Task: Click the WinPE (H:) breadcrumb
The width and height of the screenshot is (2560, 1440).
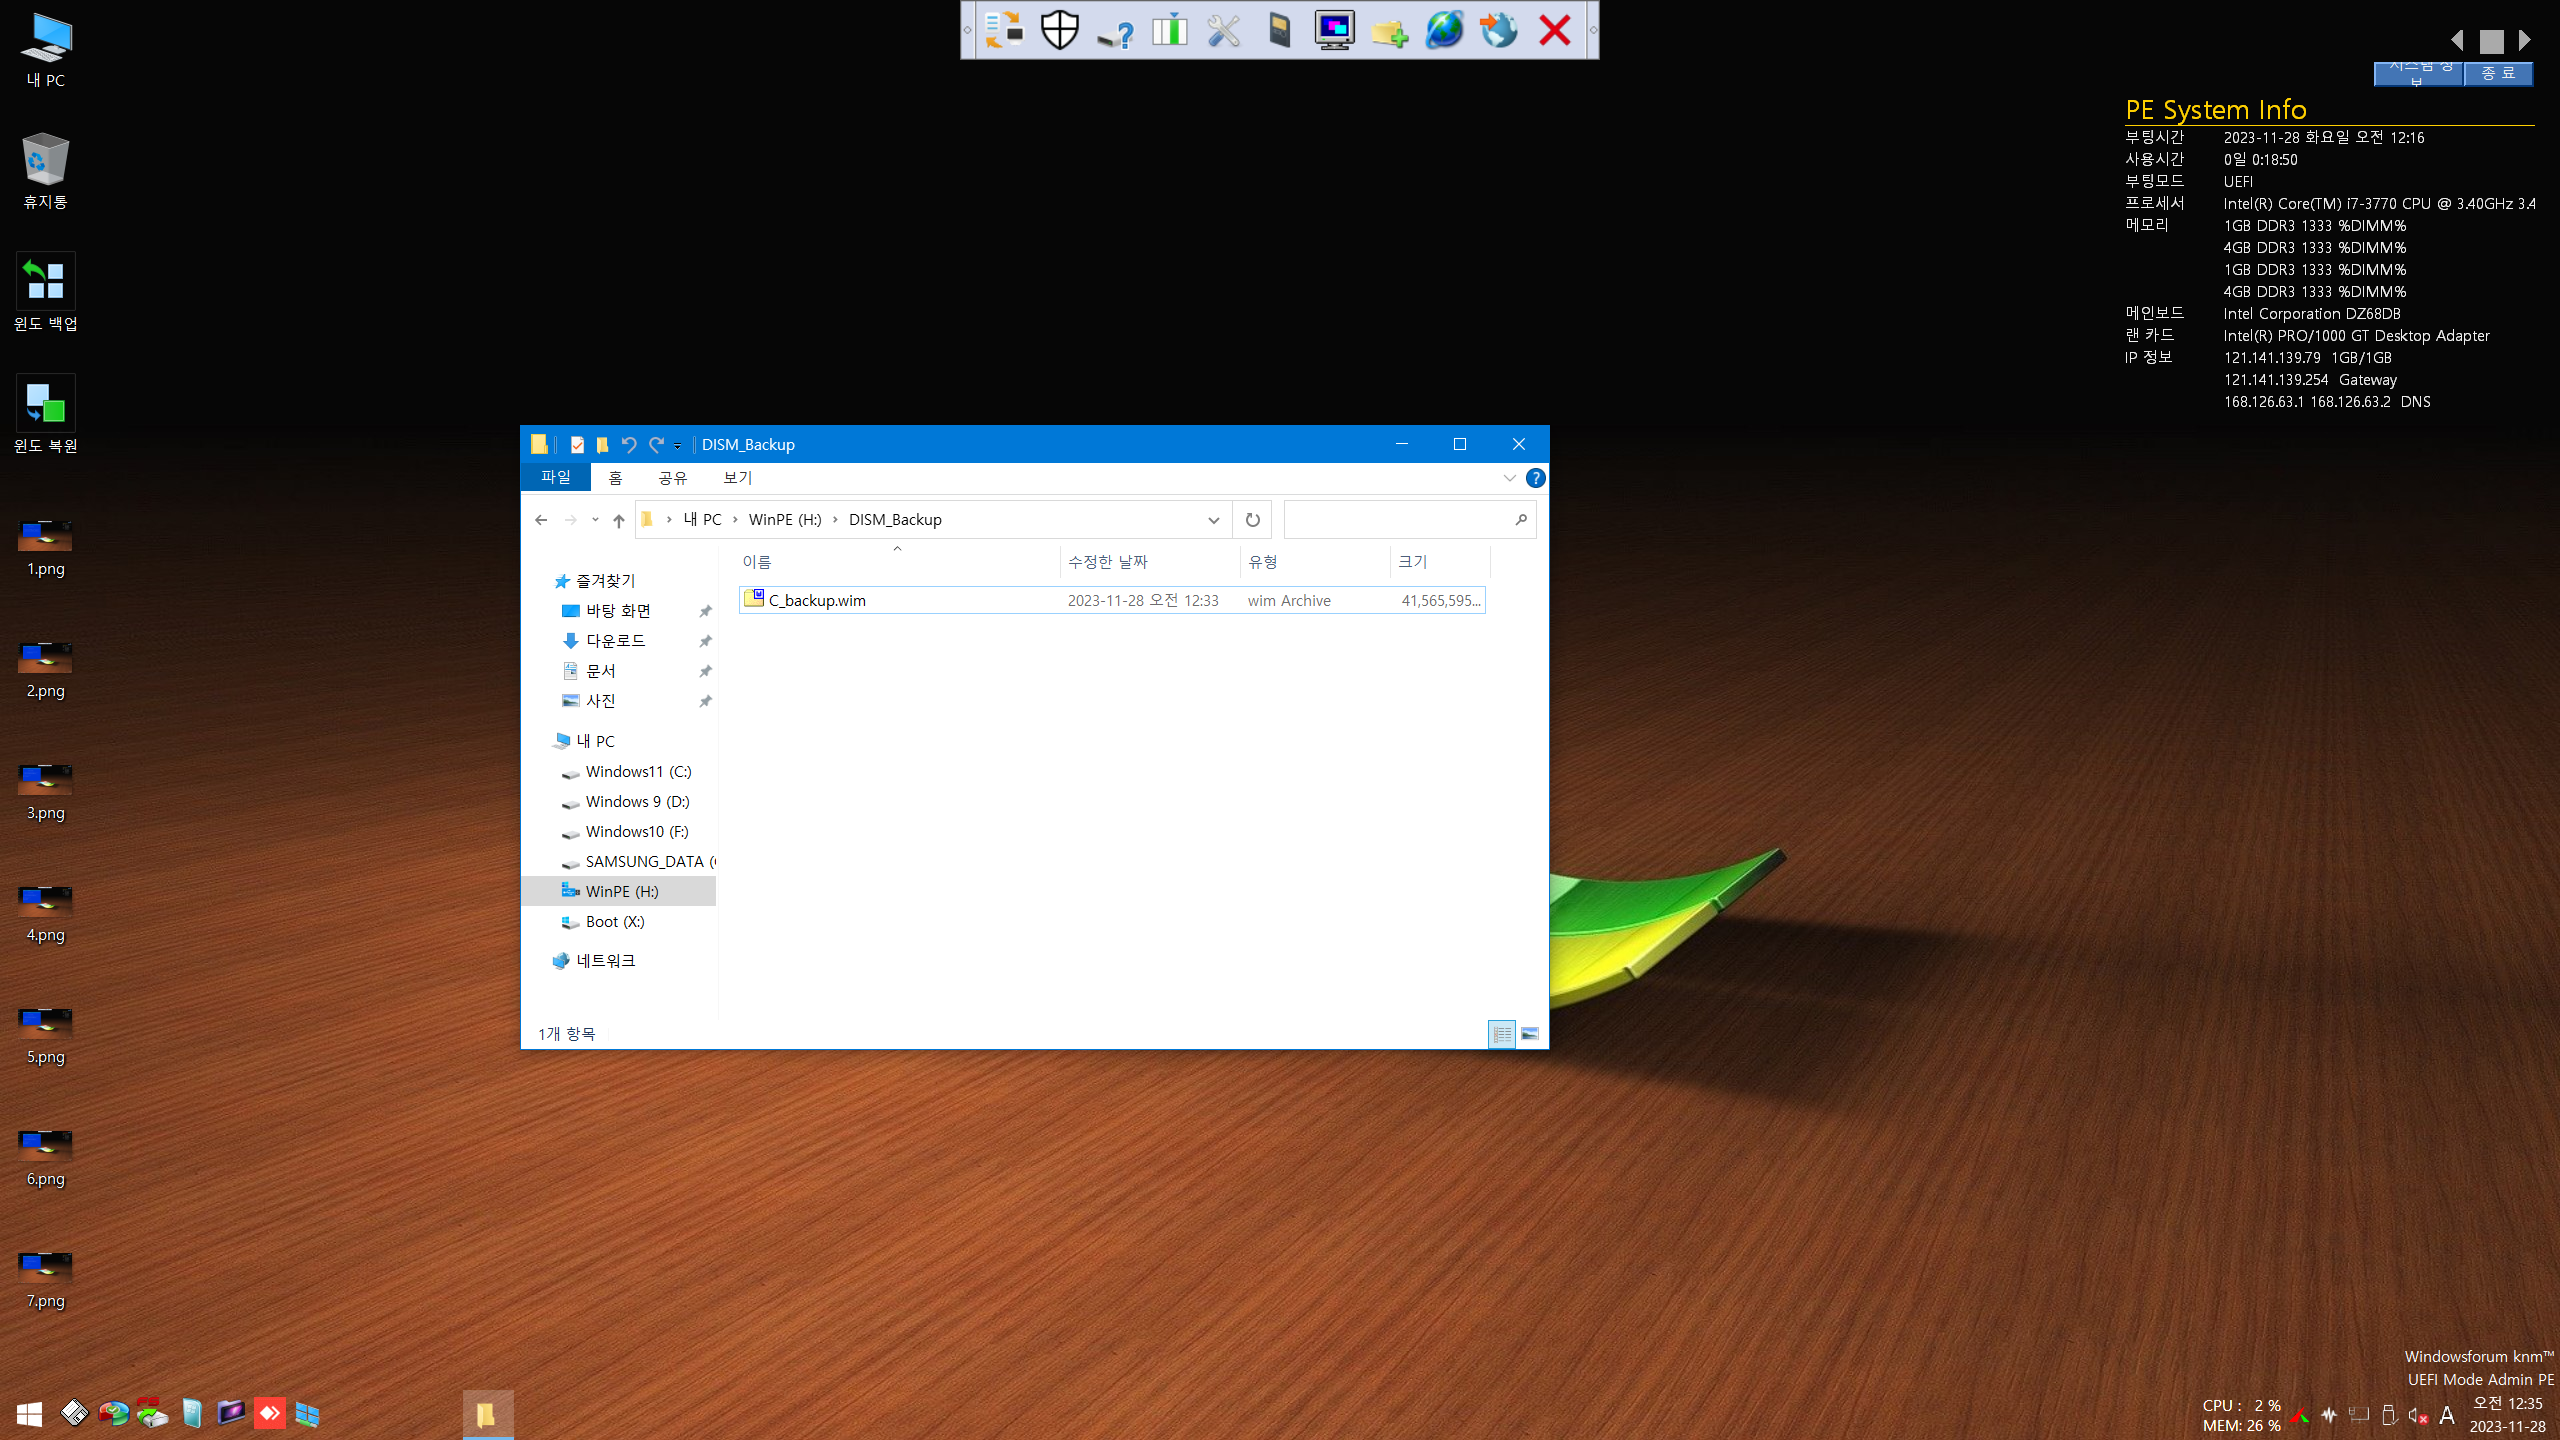Action: pos(785,520)
